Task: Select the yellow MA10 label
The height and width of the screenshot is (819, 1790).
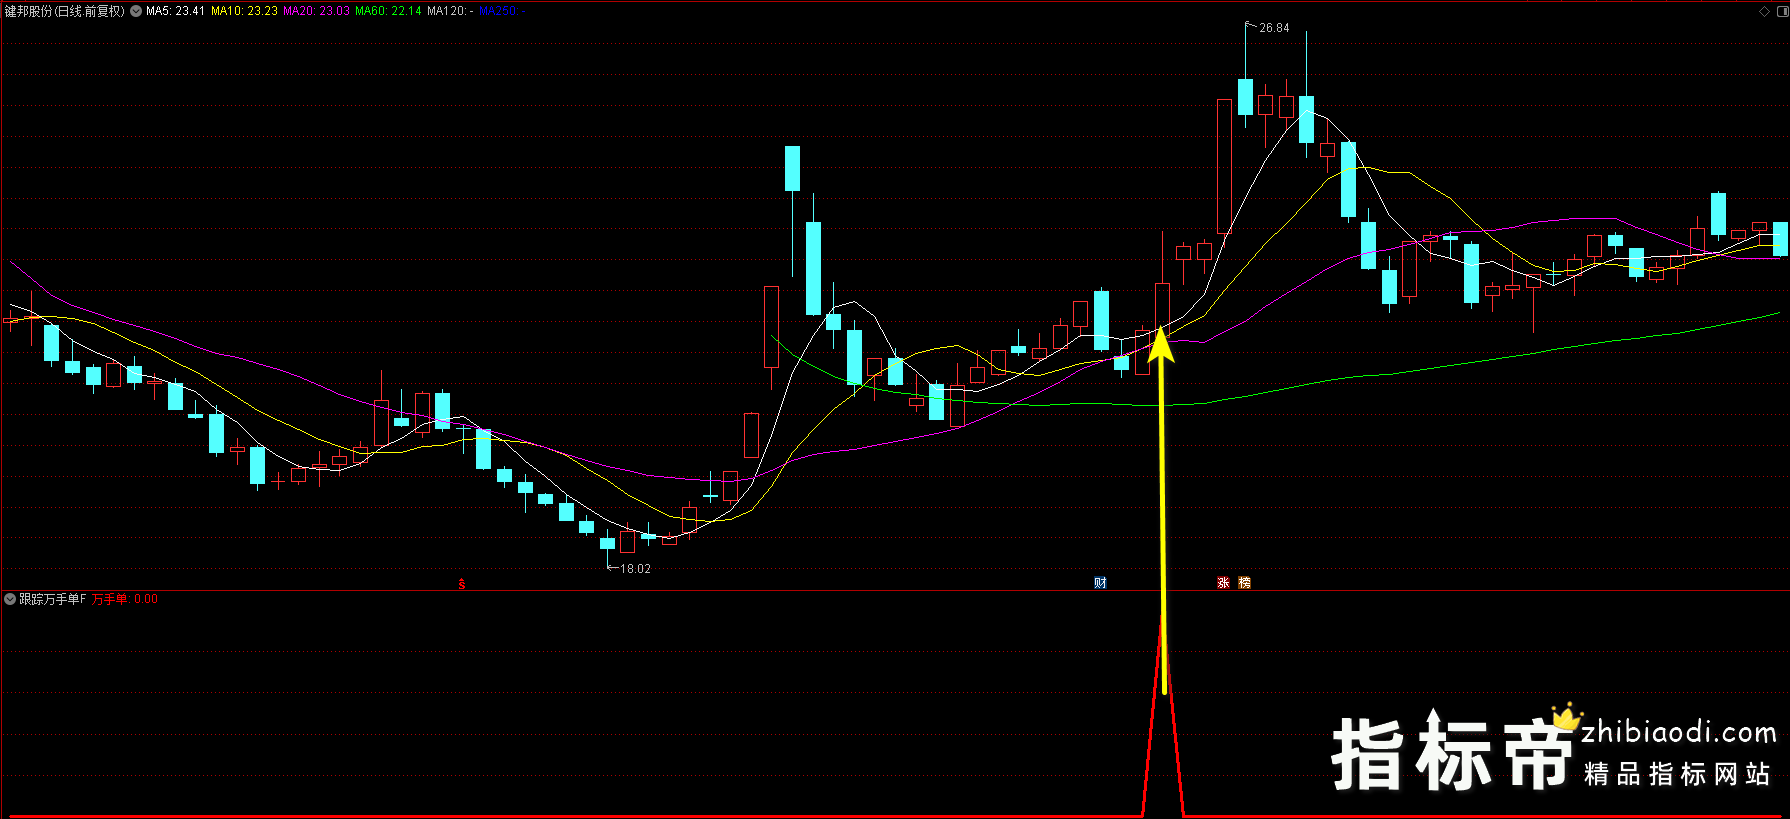Action: 244,11
